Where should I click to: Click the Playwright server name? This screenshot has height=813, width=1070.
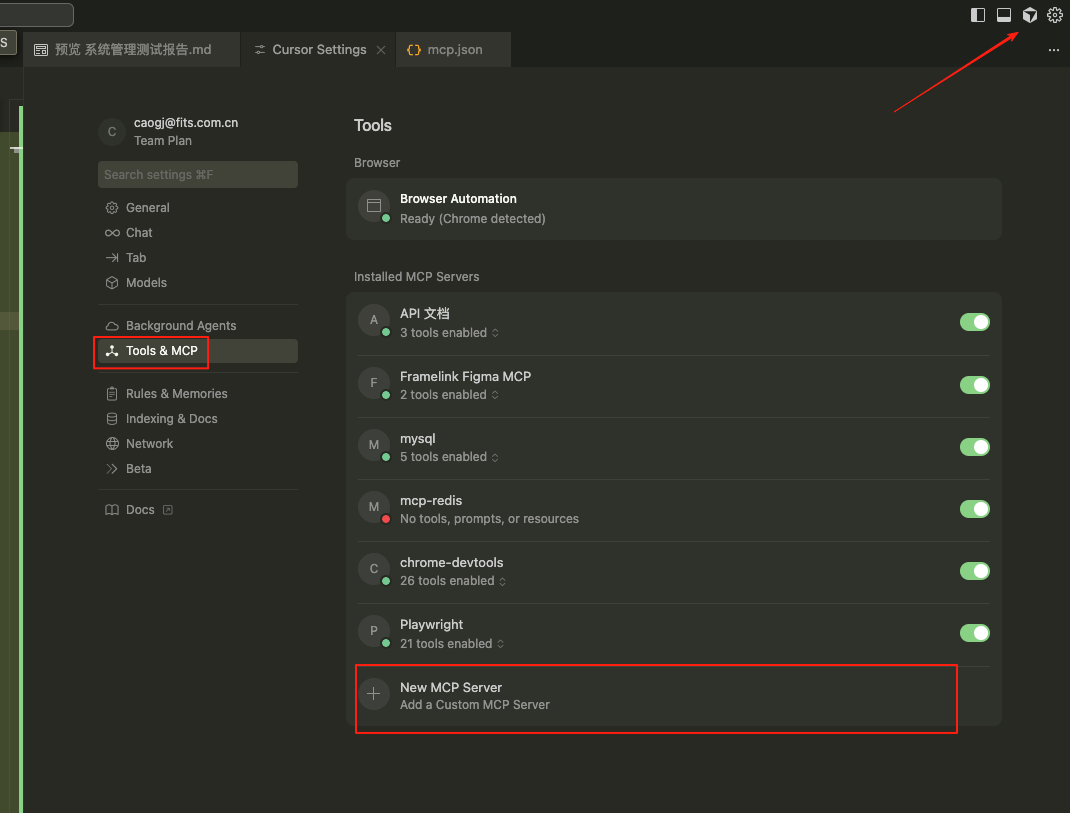(x=431, y=625)
